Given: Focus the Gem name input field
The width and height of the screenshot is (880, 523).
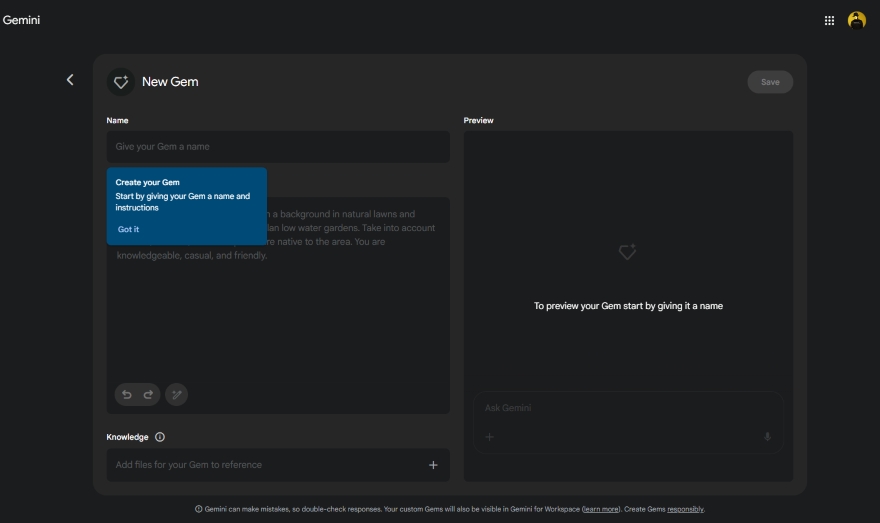Looking at the screenshot, I should coord(278,147).
